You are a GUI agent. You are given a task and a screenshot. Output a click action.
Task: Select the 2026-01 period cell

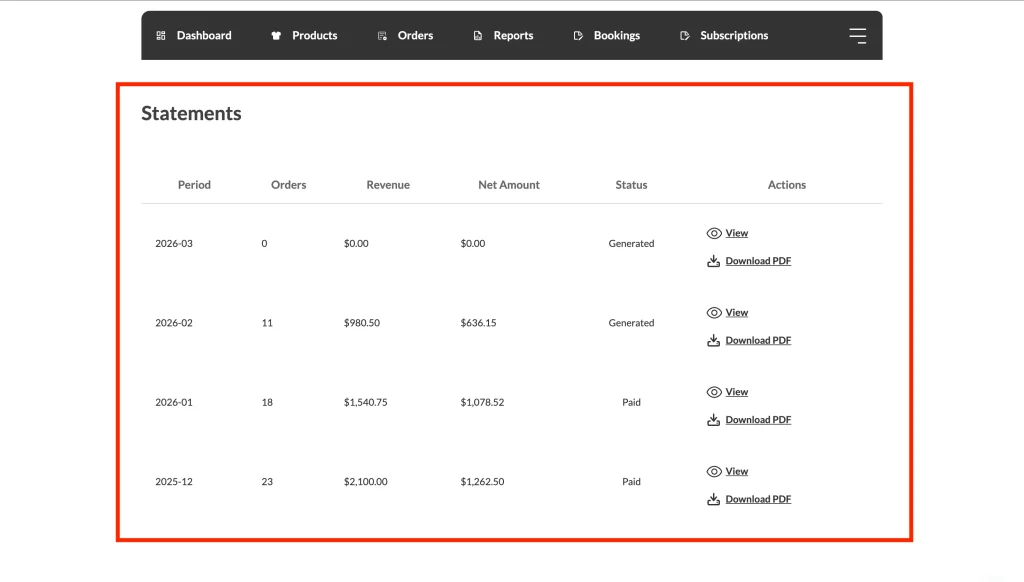[174, 402]
